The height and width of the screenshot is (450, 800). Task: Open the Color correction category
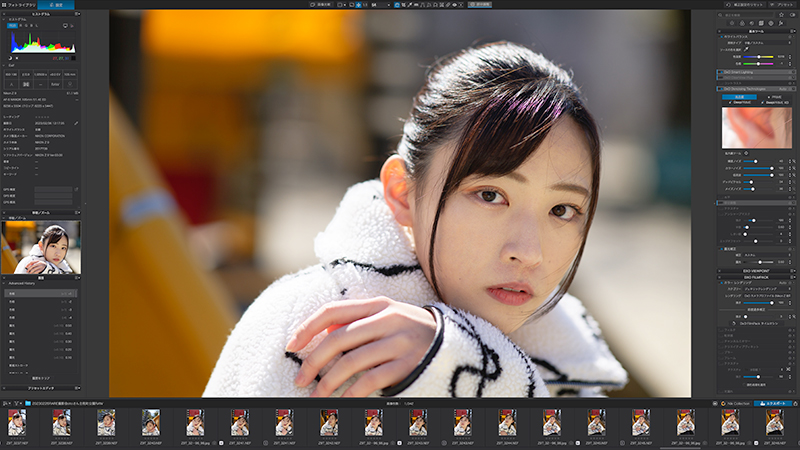(742, 23)
